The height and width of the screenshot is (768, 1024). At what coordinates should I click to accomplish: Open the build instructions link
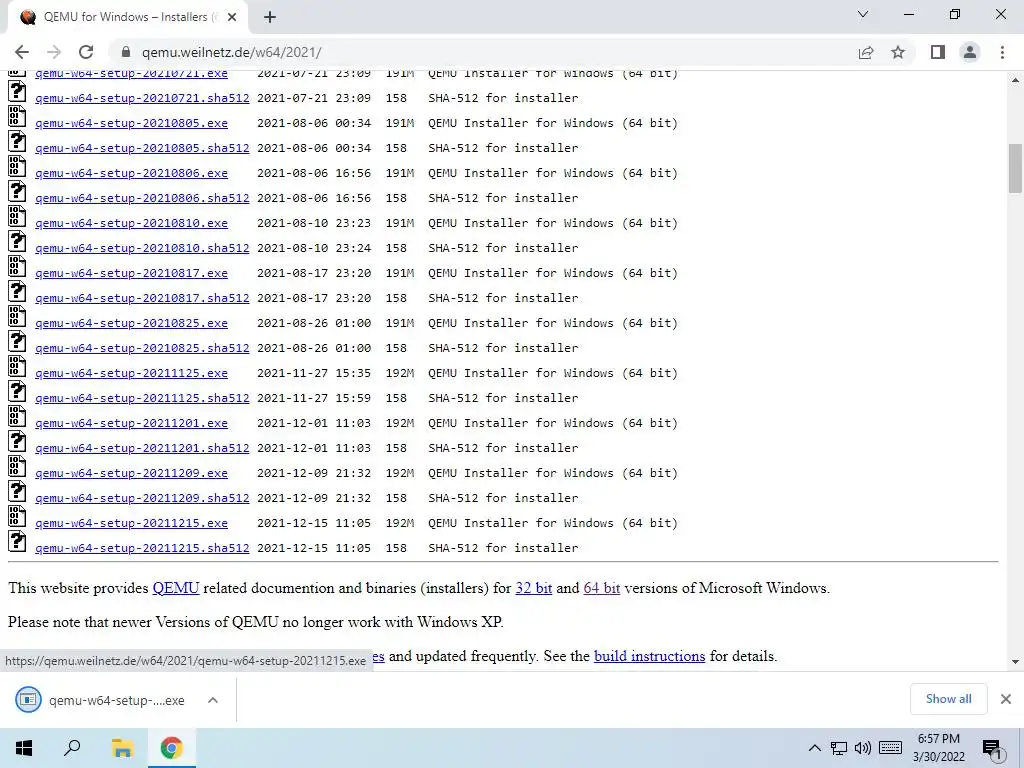point(649,656)
